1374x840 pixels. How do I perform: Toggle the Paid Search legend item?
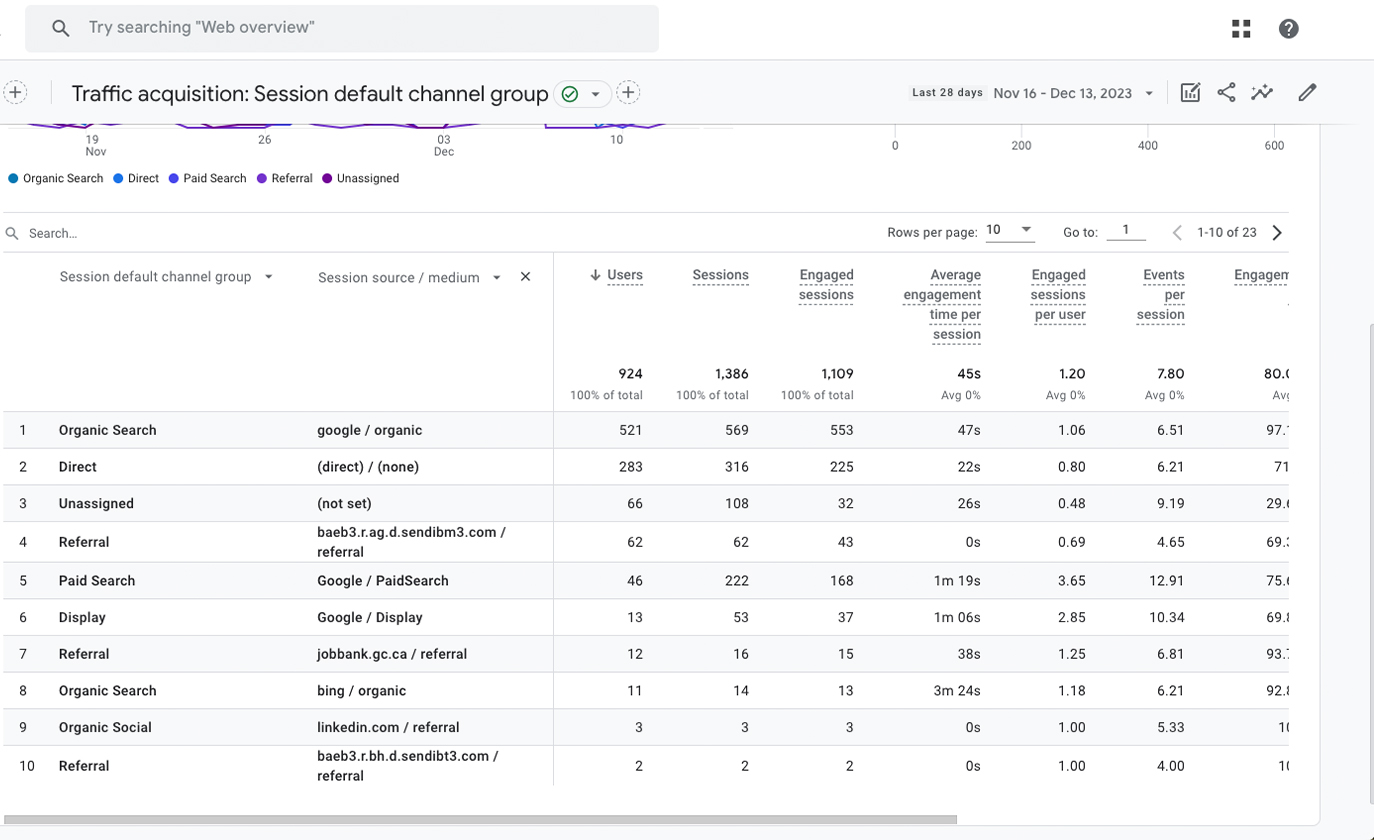coord(214,179)
